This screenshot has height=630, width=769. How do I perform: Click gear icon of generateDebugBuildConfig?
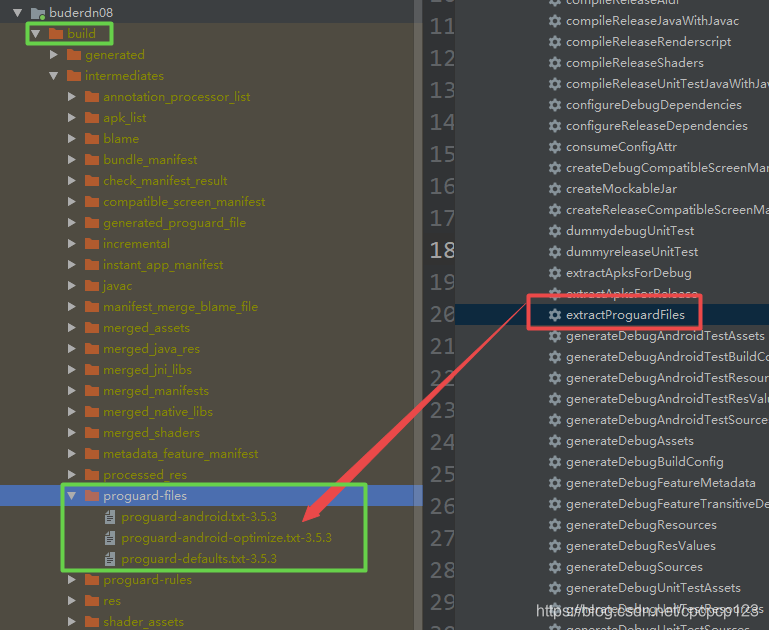coord(555,462)
